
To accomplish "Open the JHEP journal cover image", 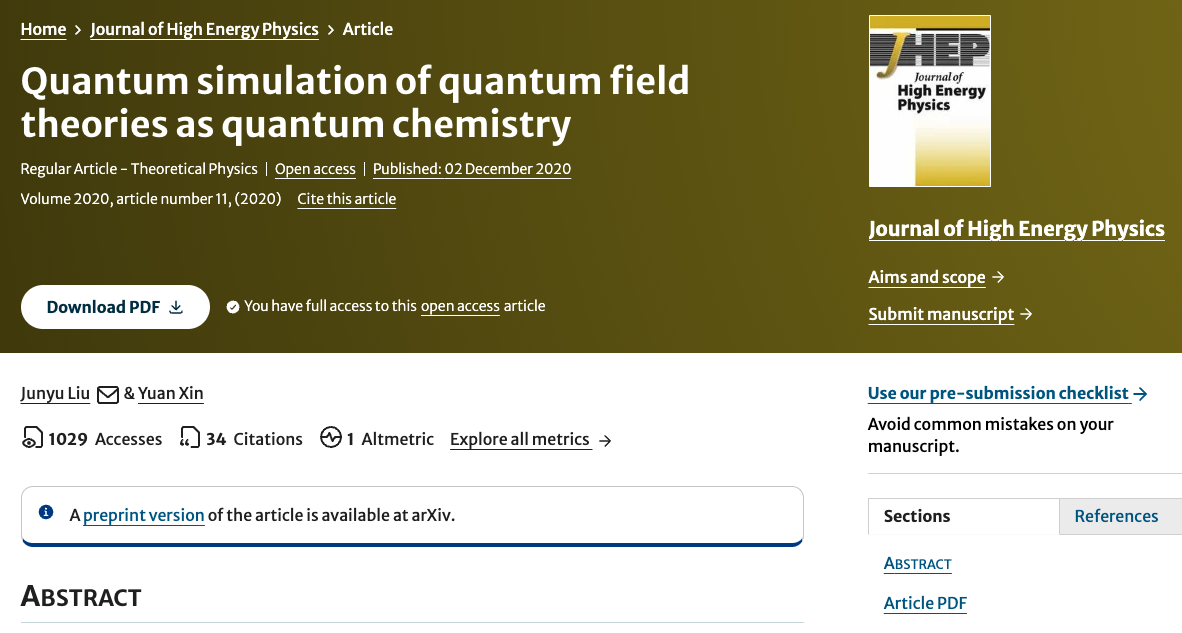I will [929, 101].
